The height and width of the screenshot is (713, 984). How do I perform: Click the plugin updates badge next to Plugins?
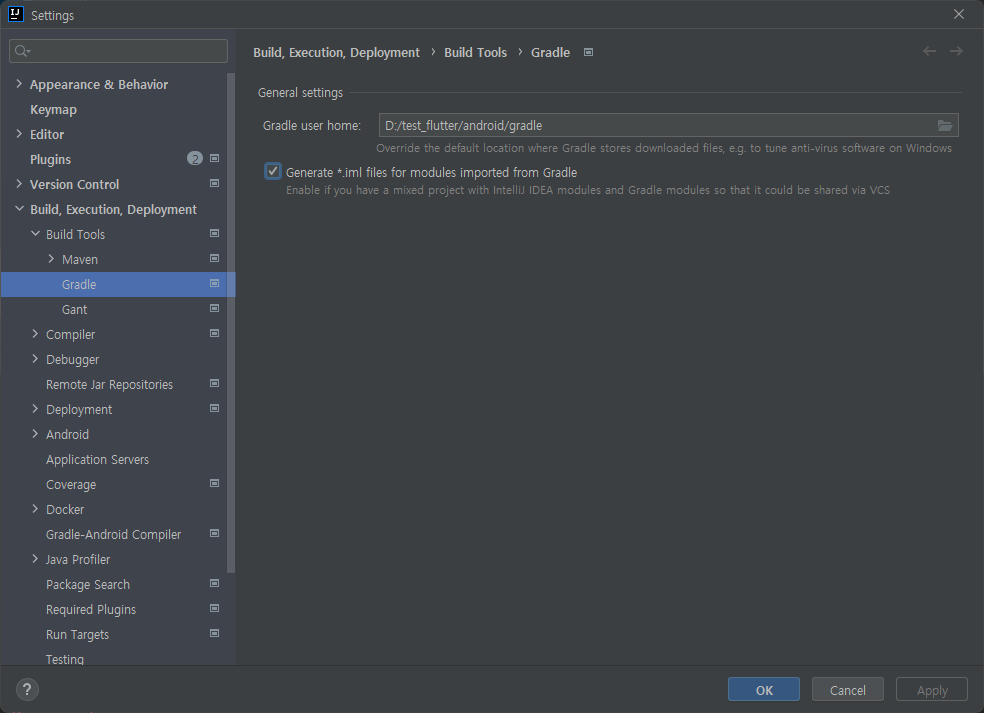[195, 159]
